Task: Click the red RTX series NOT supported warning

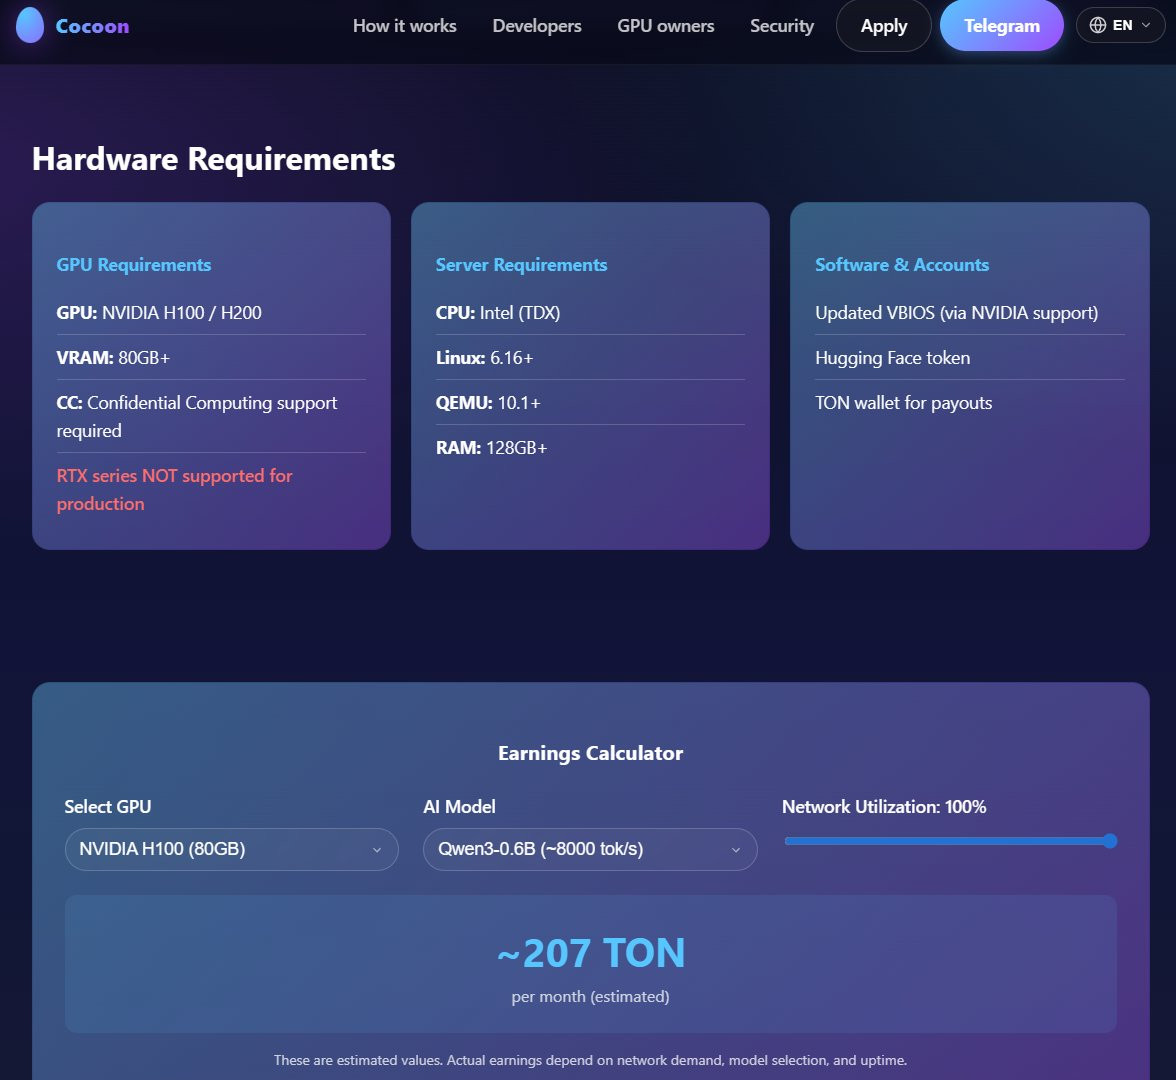Action: click(174, 490)
